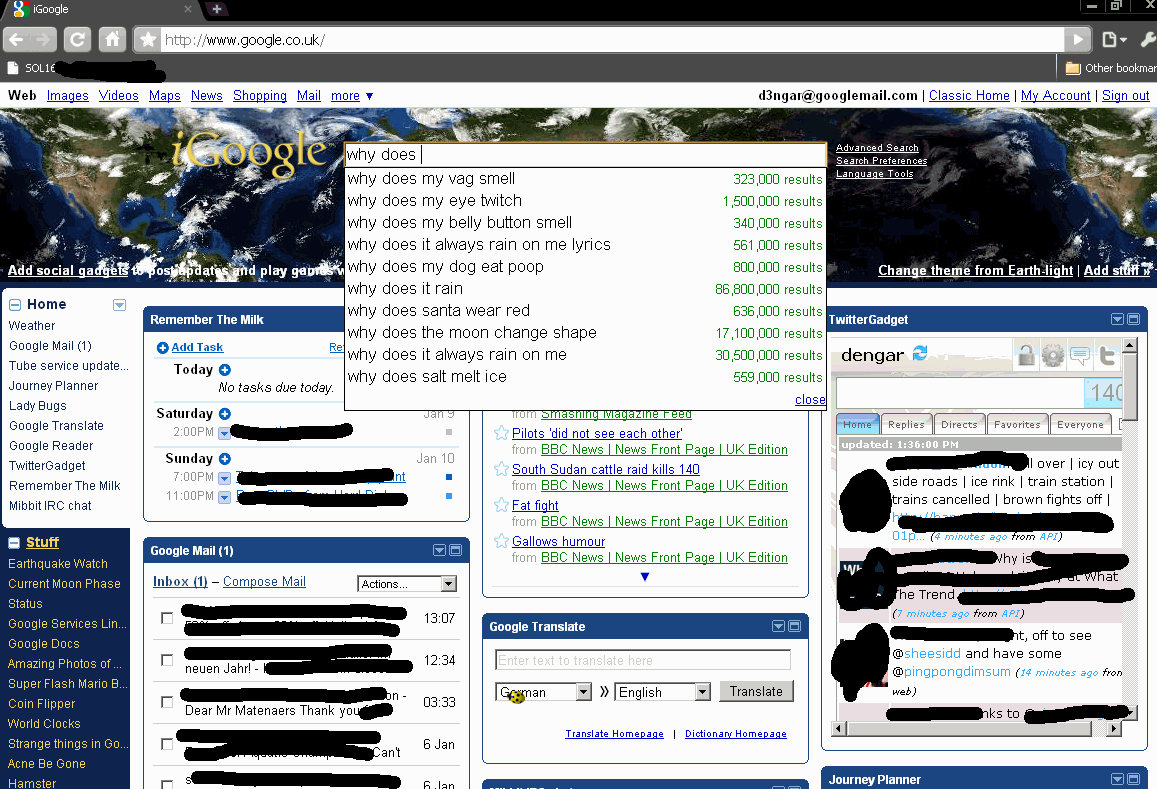Open the Home tab options dropdown arrow
Viewport: 1157px width, 789px height.
(x=120, y=306)
